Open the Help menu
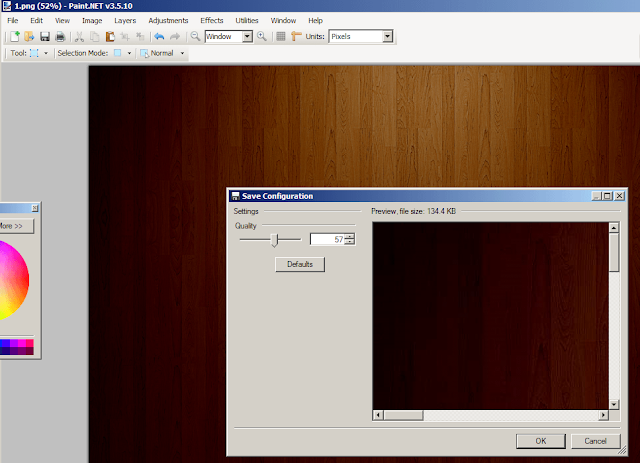This screenshot has height=463, width=640. [x=315, y=20]
